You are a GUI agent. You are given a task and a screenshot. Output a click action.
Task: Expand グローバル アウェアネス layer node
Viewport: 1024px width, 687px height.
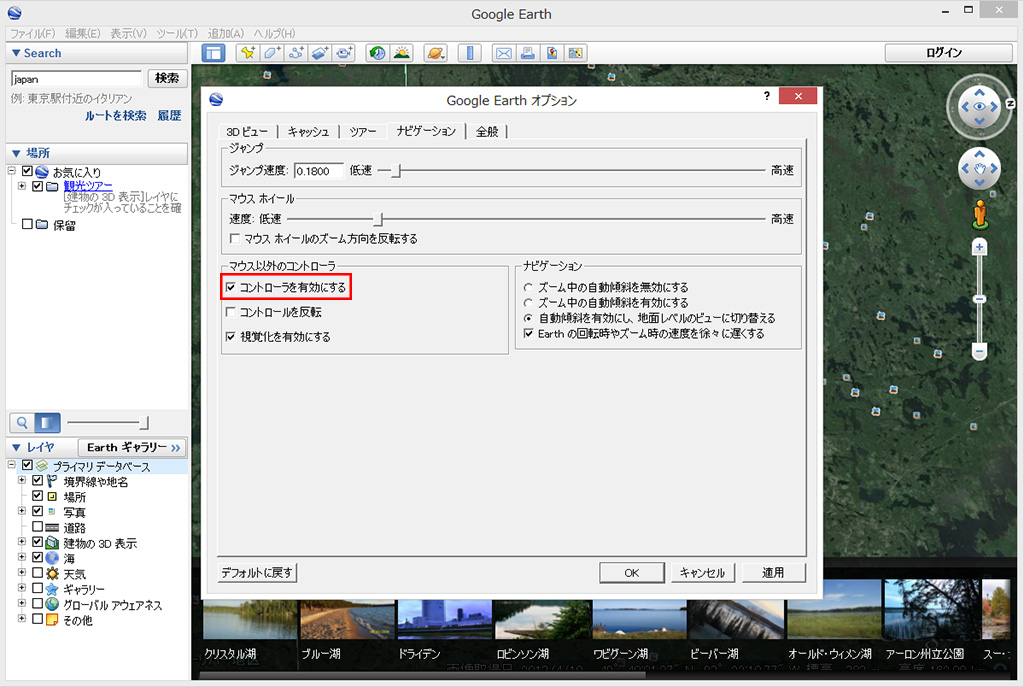[x=22, y=603]
